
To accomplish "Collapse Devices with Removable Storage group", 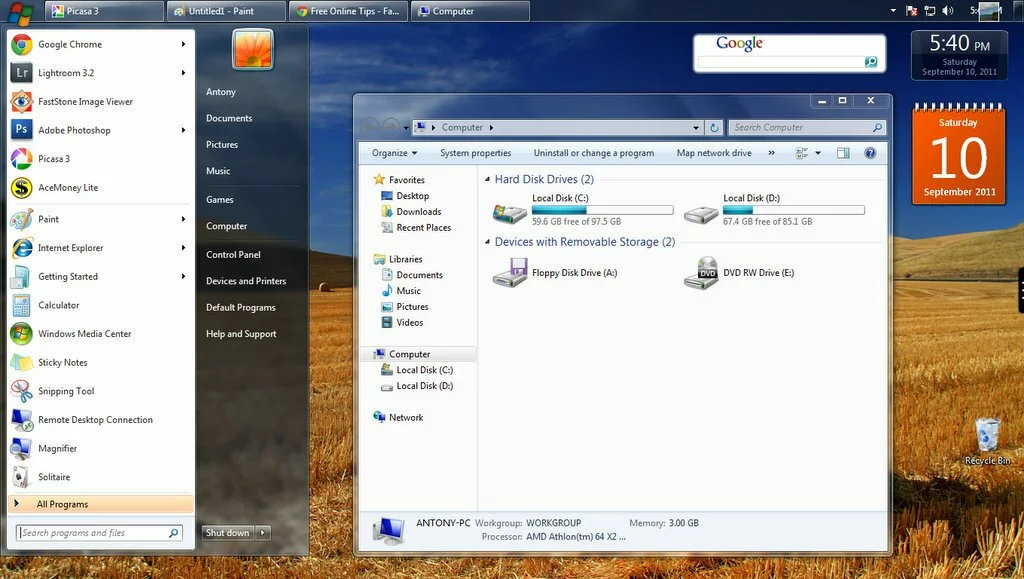I will (487, 242).
